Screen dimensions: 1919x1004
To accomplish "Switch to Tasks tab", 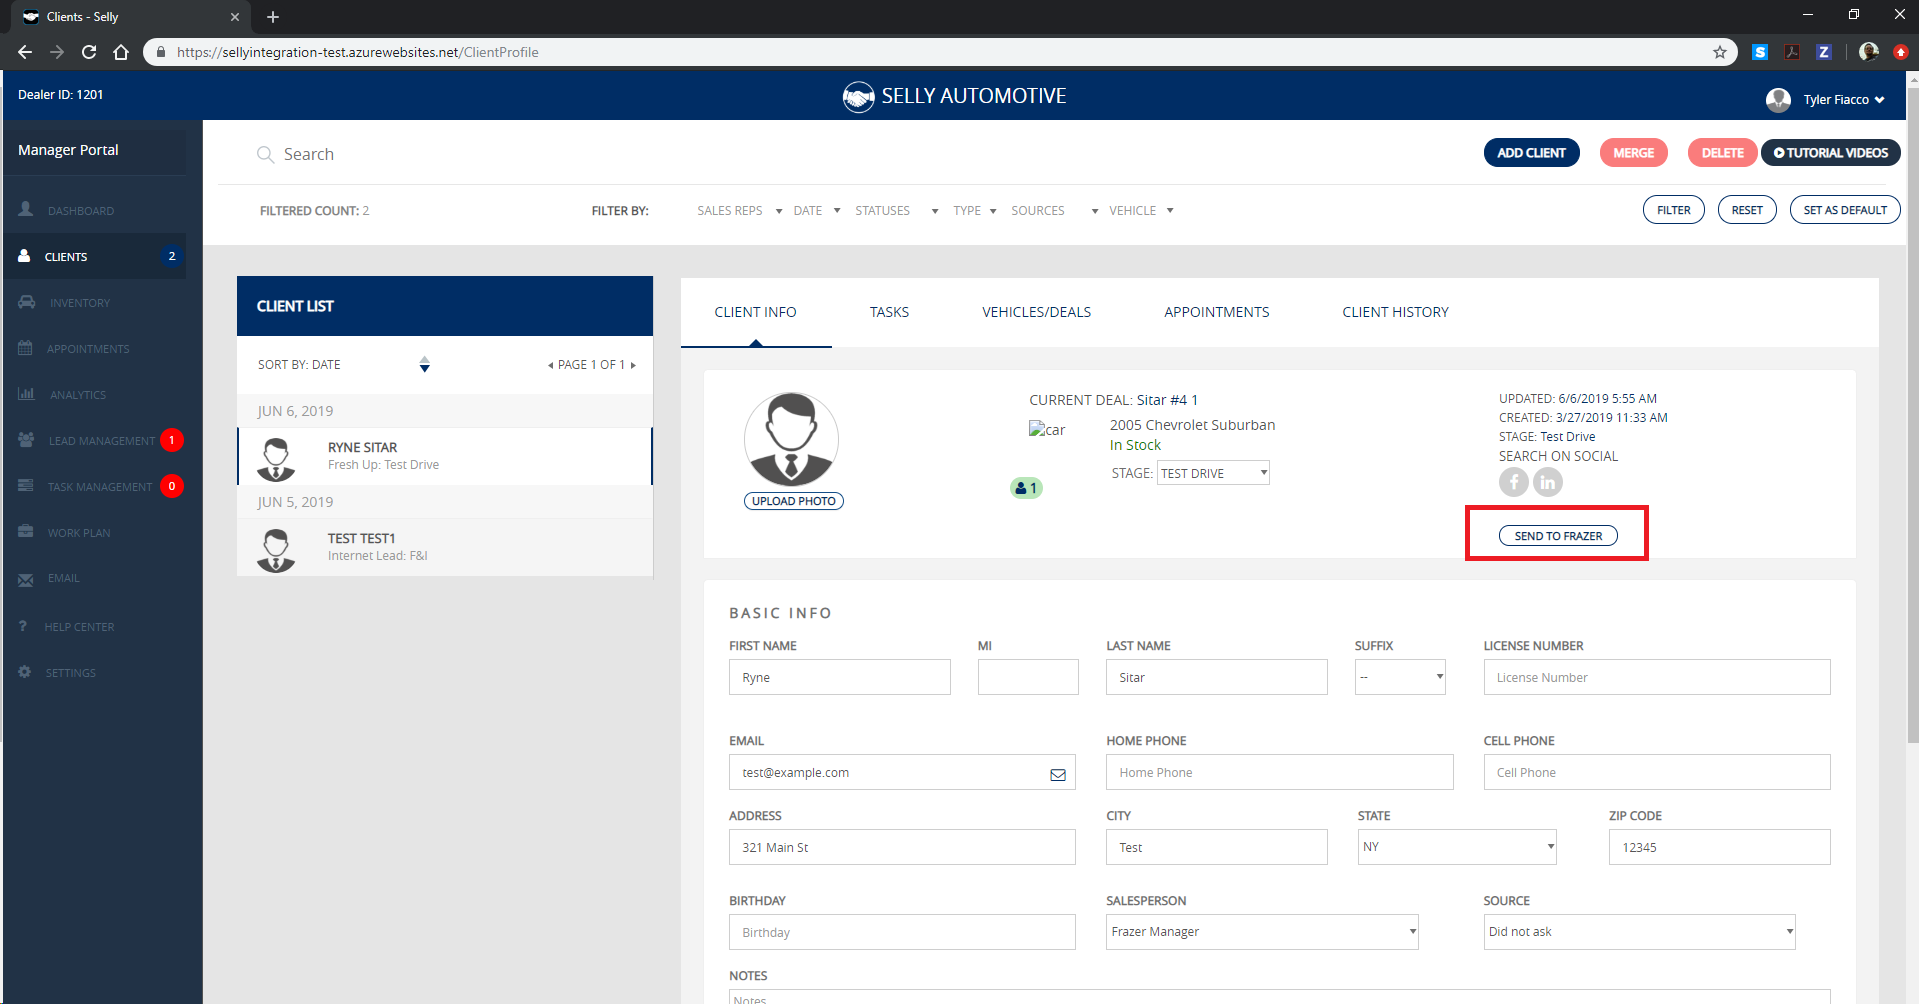I will 889,312.
